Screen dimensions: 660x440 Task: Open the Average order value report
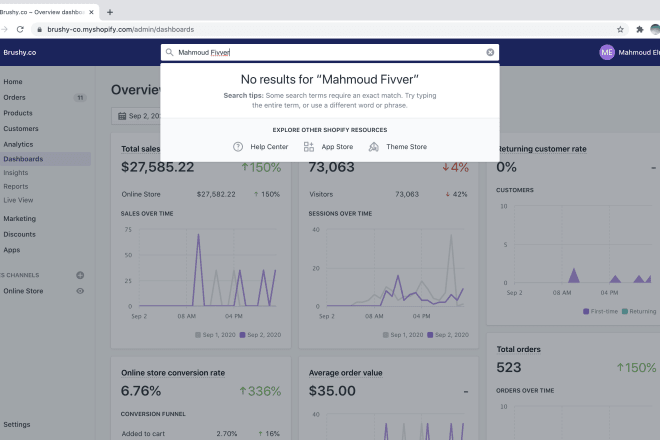[x=346, y=373]
